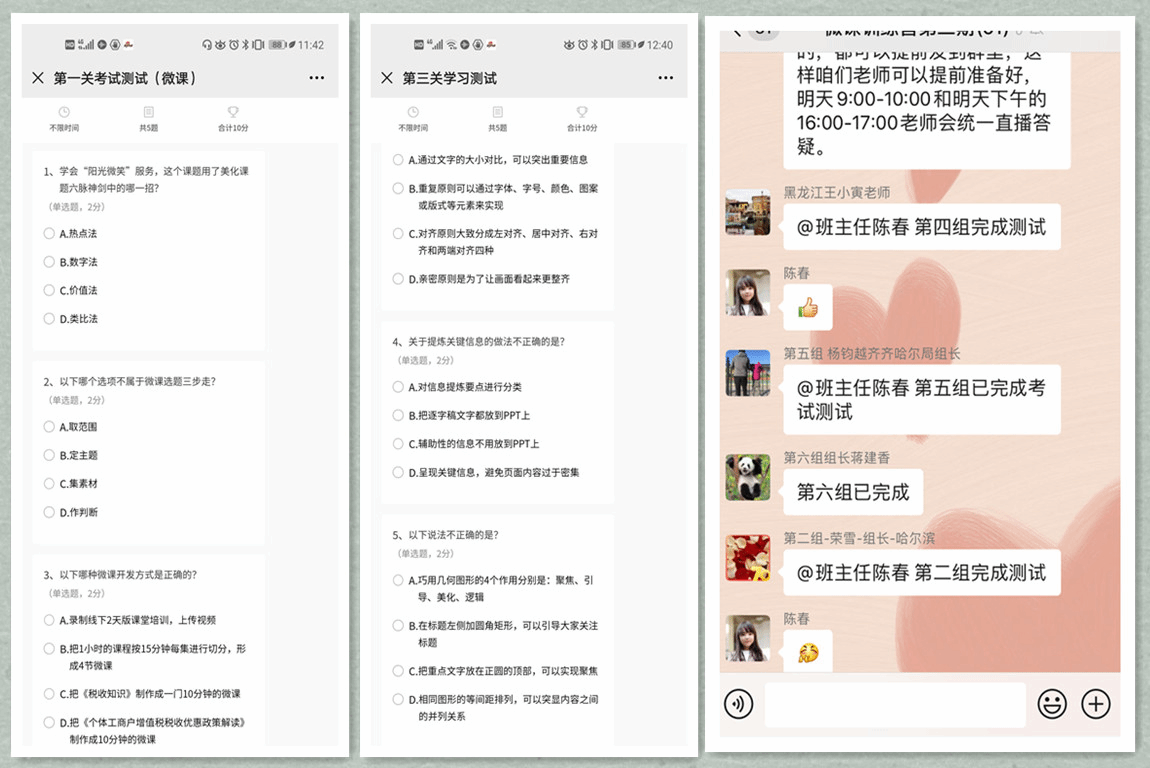1150x768 pixels.
Task: Tap the 第五组已完成考试测试 message bubble
Action: [920, 400]
